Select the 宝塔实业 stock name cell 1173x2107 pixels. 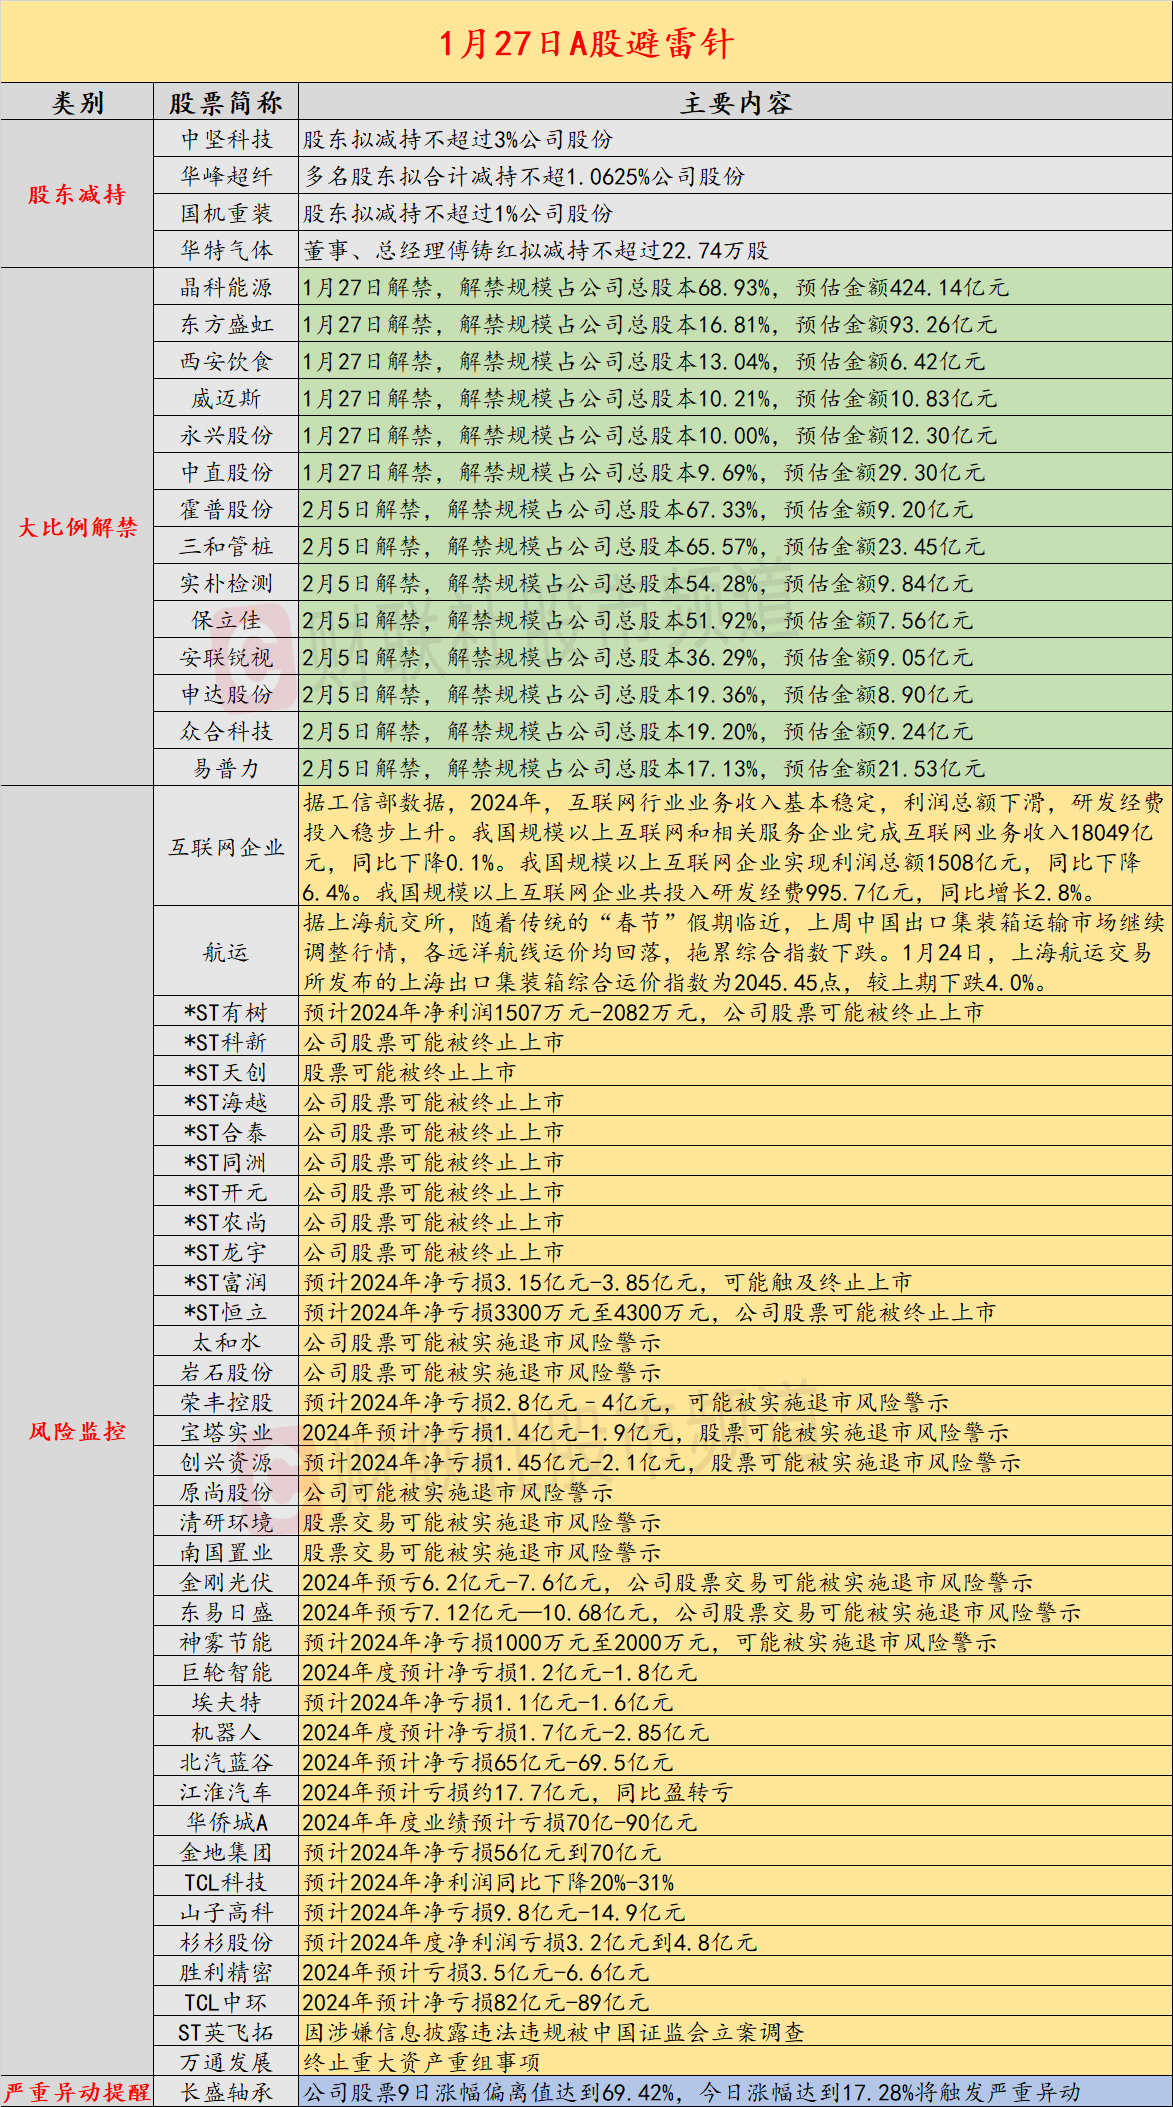(x=226, y=1432)
